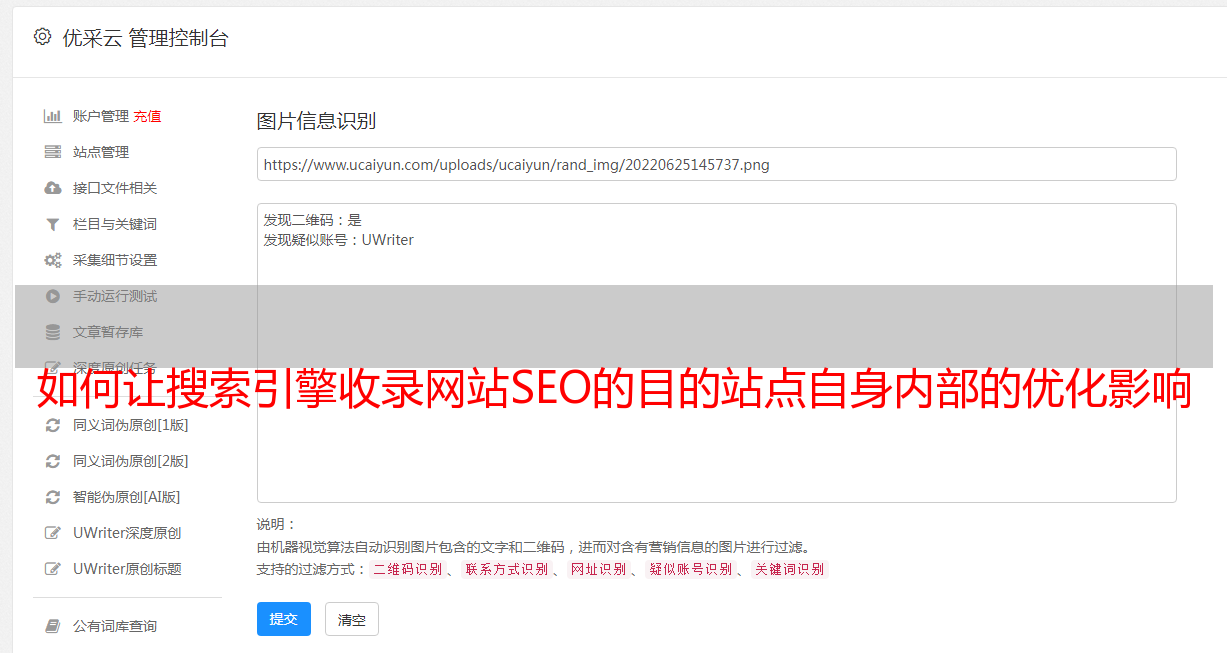Click the 关键词识别 tag

pyautogui.click(x=790, y=569)
